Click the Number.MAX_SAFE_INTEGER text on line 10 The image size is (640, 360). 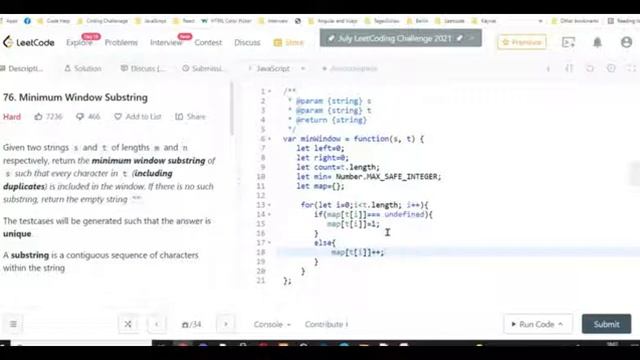(x=387, y=177)
